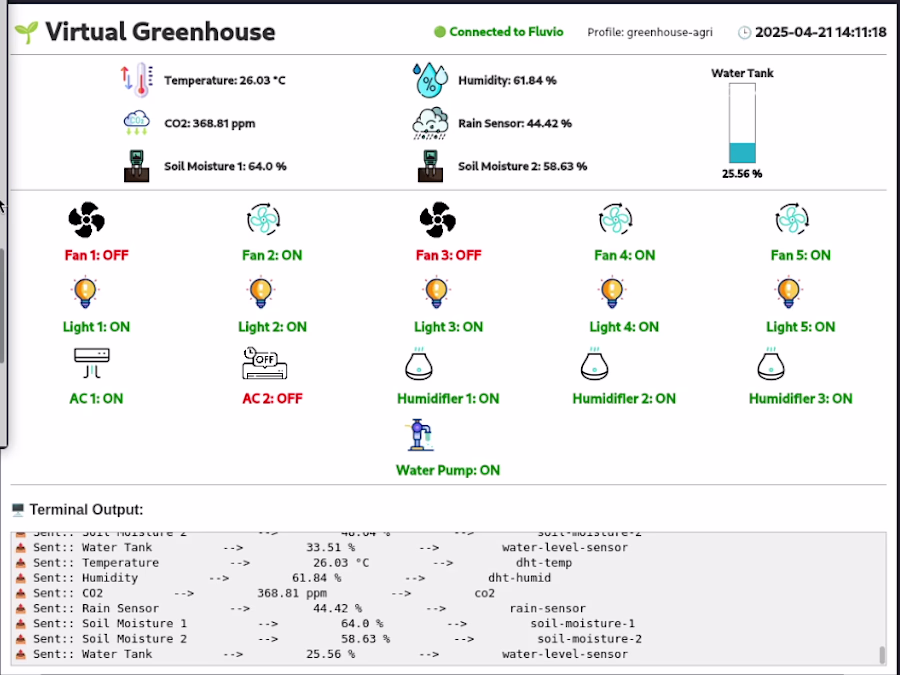This screenshot has width=900, height=675.
Task: Click the thermometer temperature icon
Action: tap(137, 80)
